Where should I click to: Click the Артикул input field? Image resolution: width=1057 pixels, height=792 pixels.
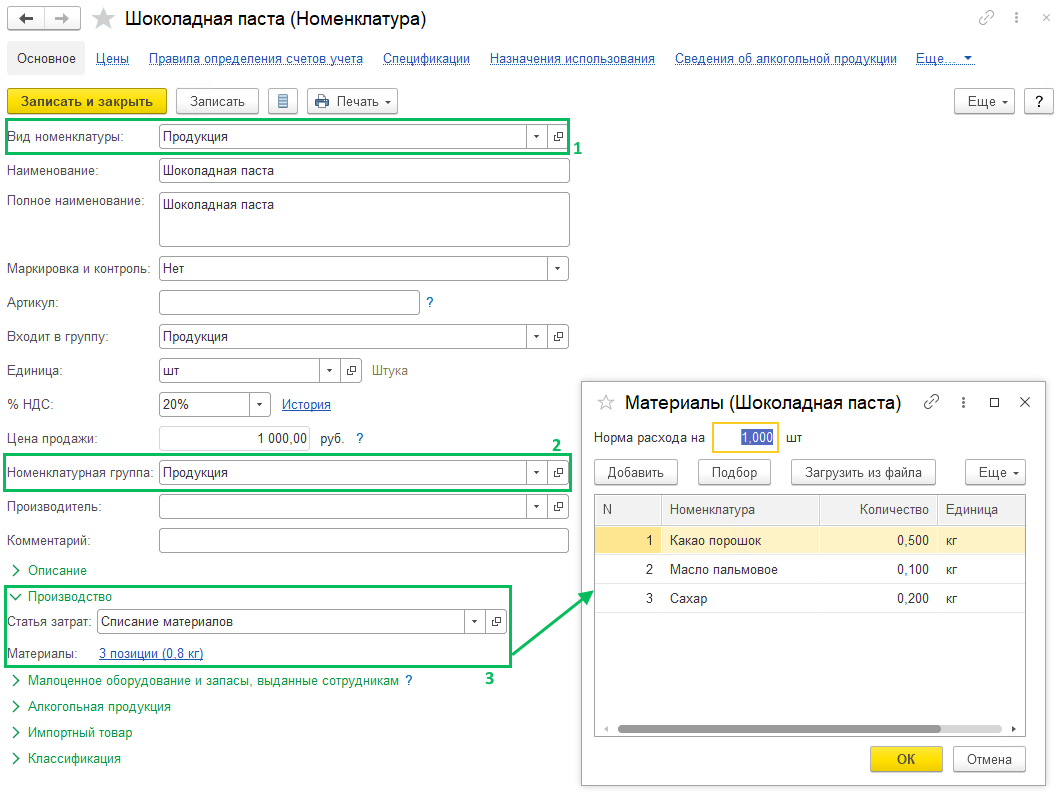tap(289, 303)
